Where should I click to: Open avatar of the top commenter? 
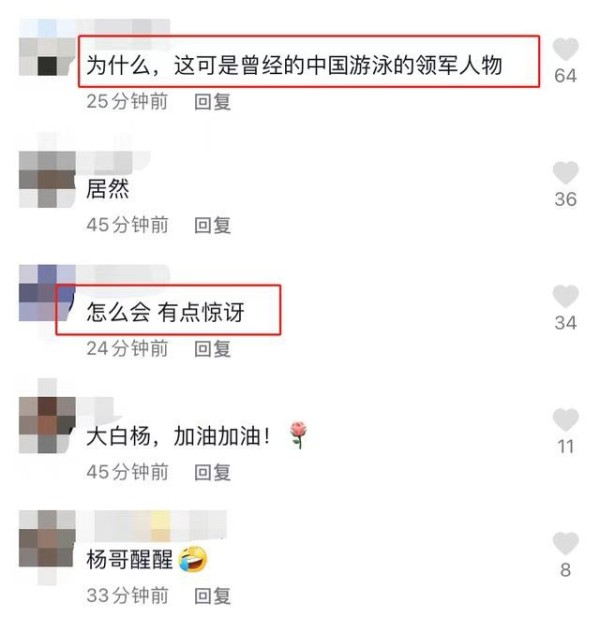pyautogui.click(x=47, y=56)
